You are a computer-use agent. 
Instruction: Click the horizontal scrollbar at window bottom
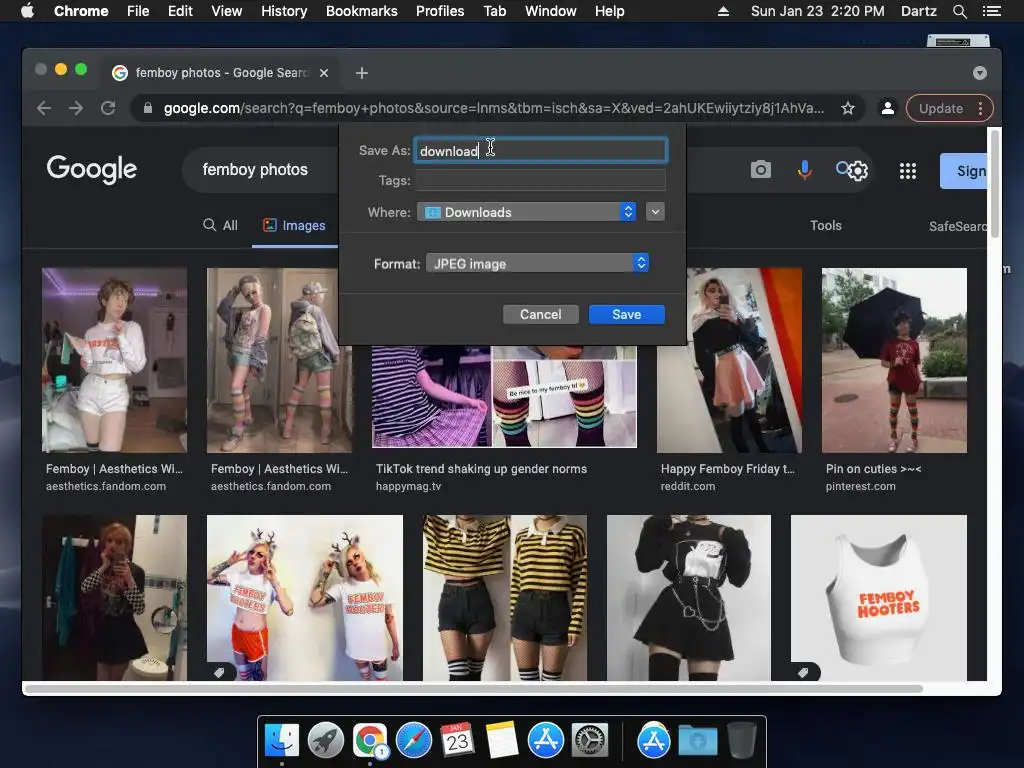(473, 688)
